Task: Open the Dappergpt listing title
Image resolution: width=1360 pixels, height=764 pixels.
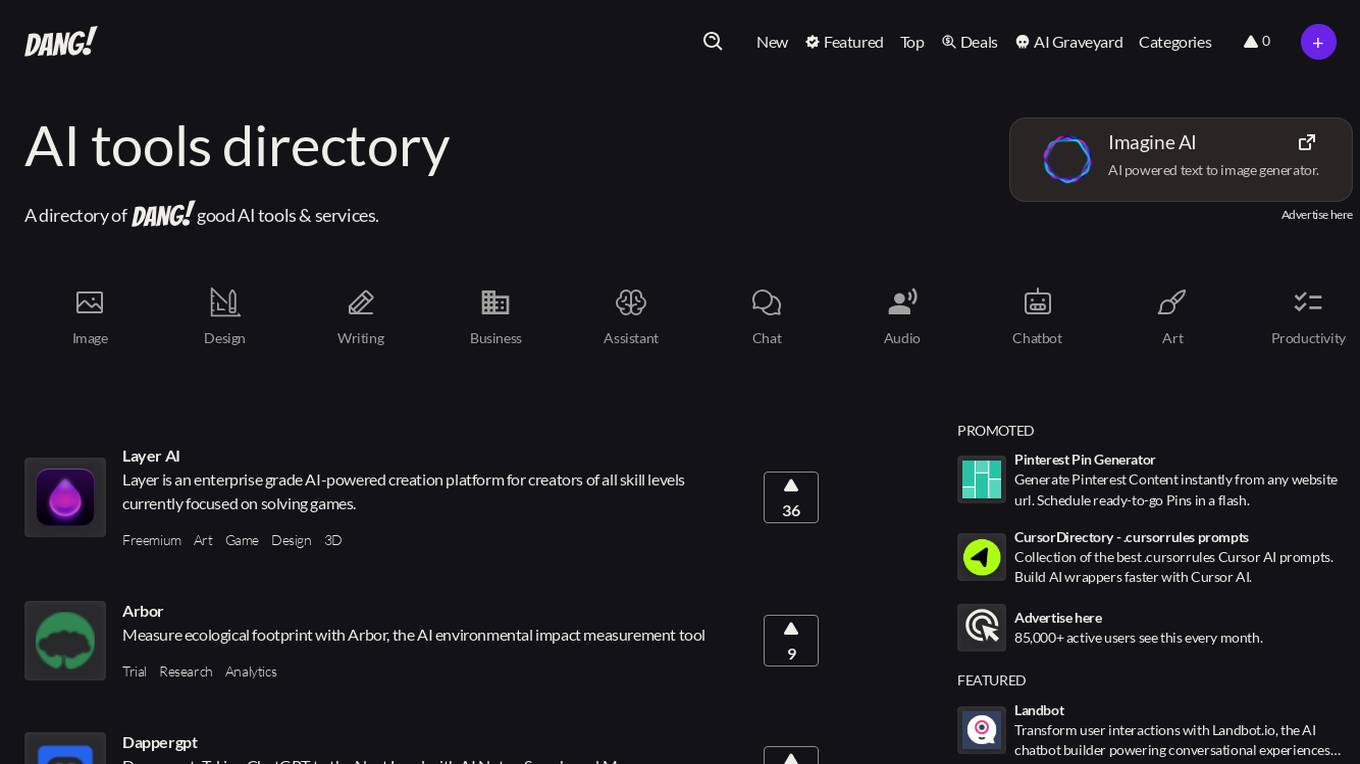Action: (160, 742)
